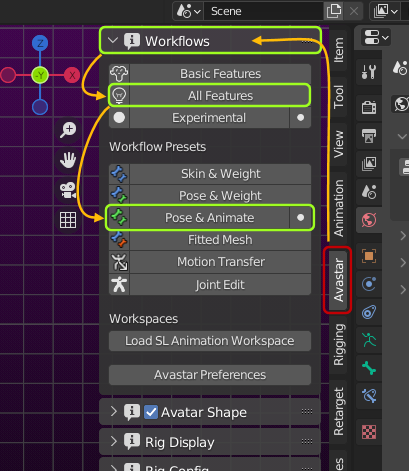Open the Workflows info icon

pos(132,41)
